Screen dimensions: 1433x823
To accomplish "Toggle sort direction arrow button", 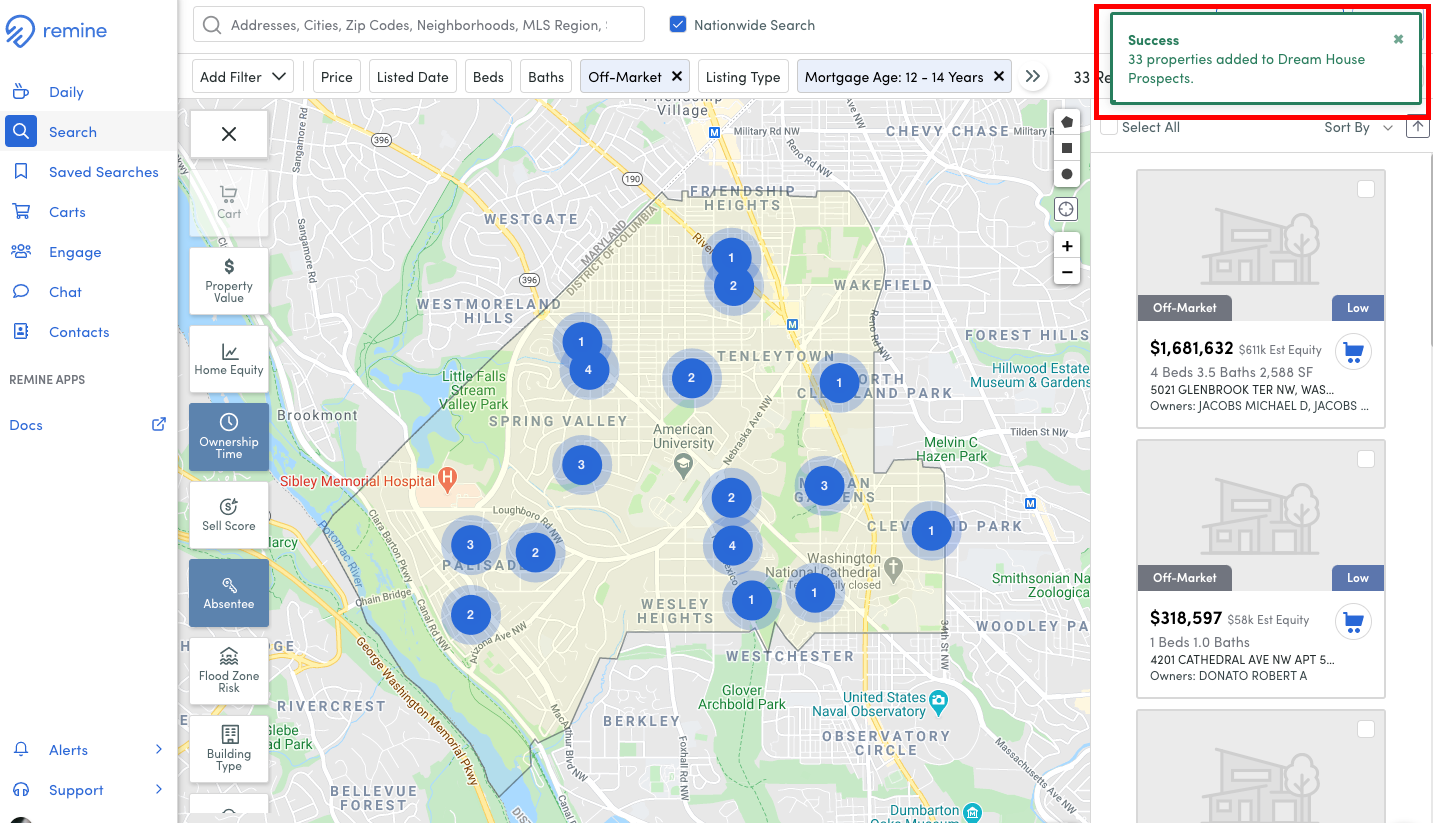I will [1417, 126].
